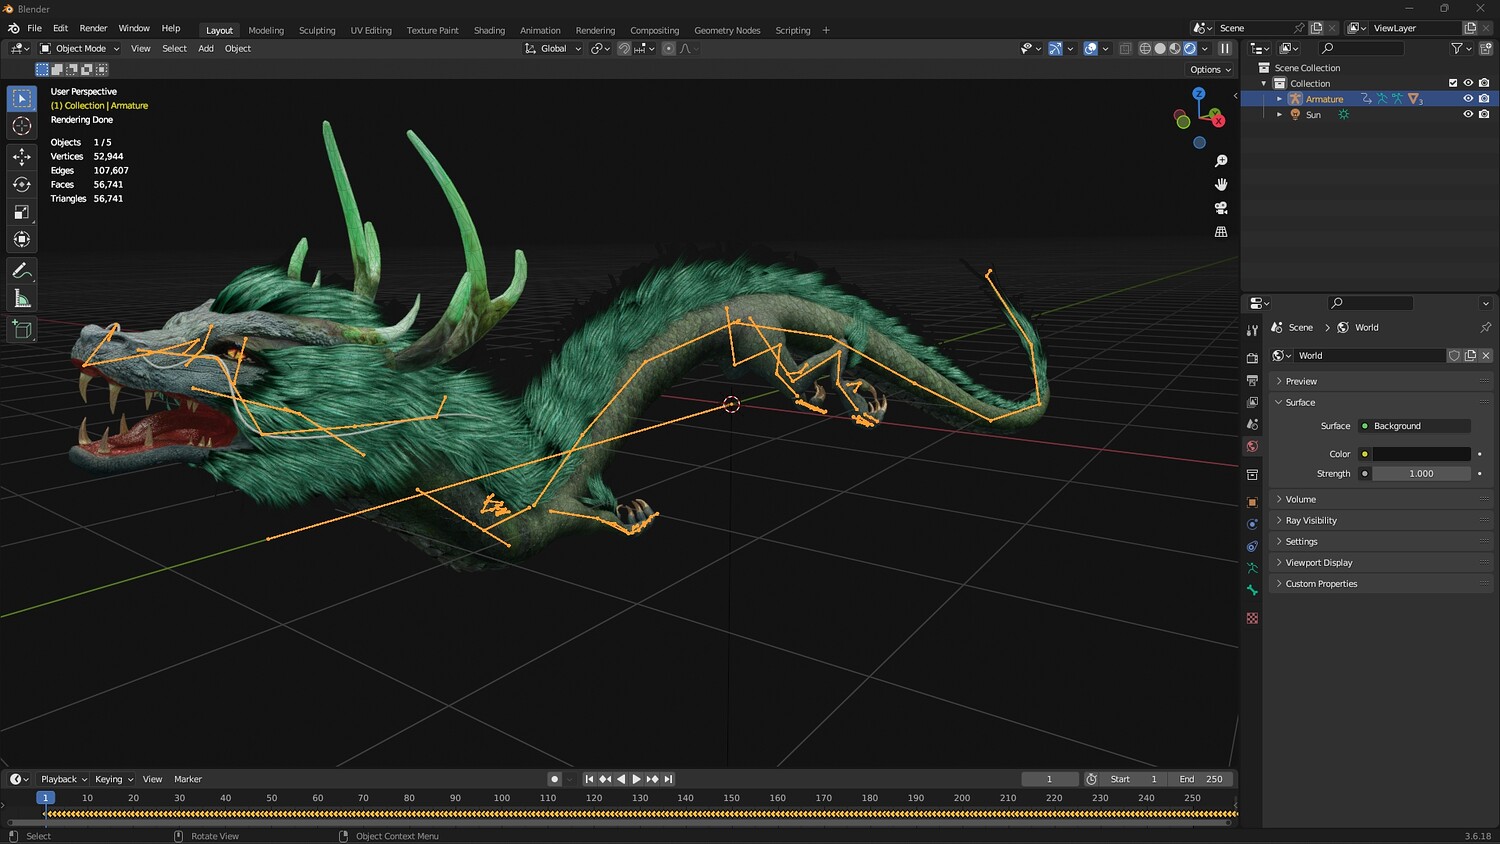Switch to orthographic grid view icon

(x=1220, y=232)
